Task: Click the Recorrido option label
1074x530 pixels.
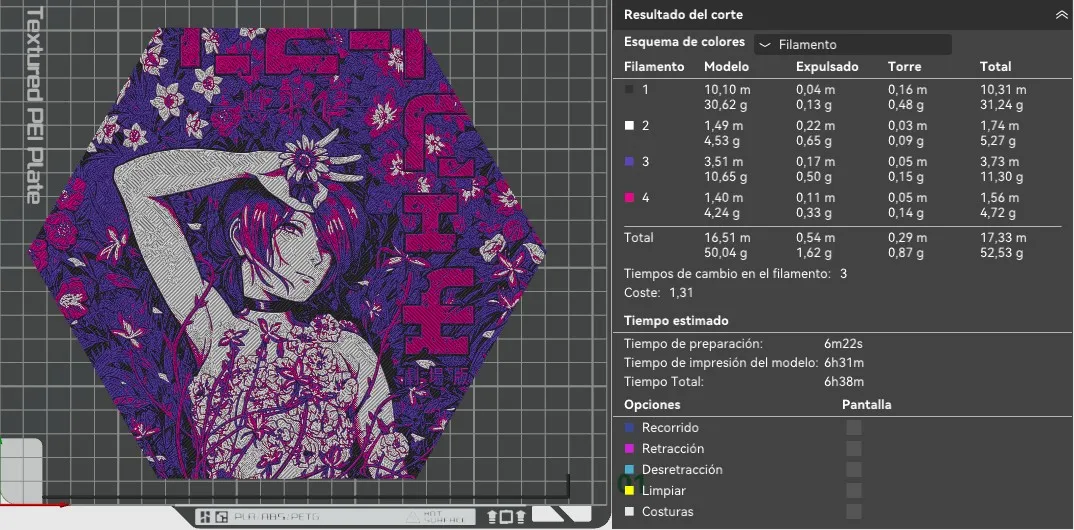Action: [x=670, y=428]
